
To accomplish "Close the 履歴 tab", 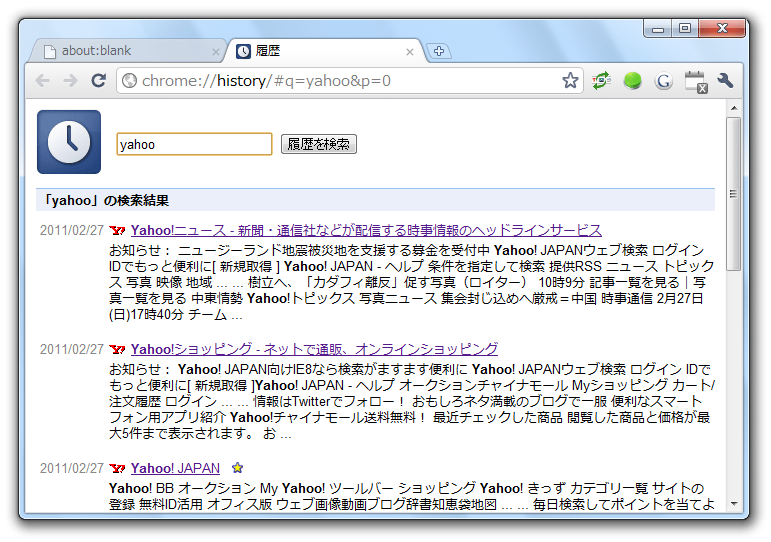I will [410, 52].
